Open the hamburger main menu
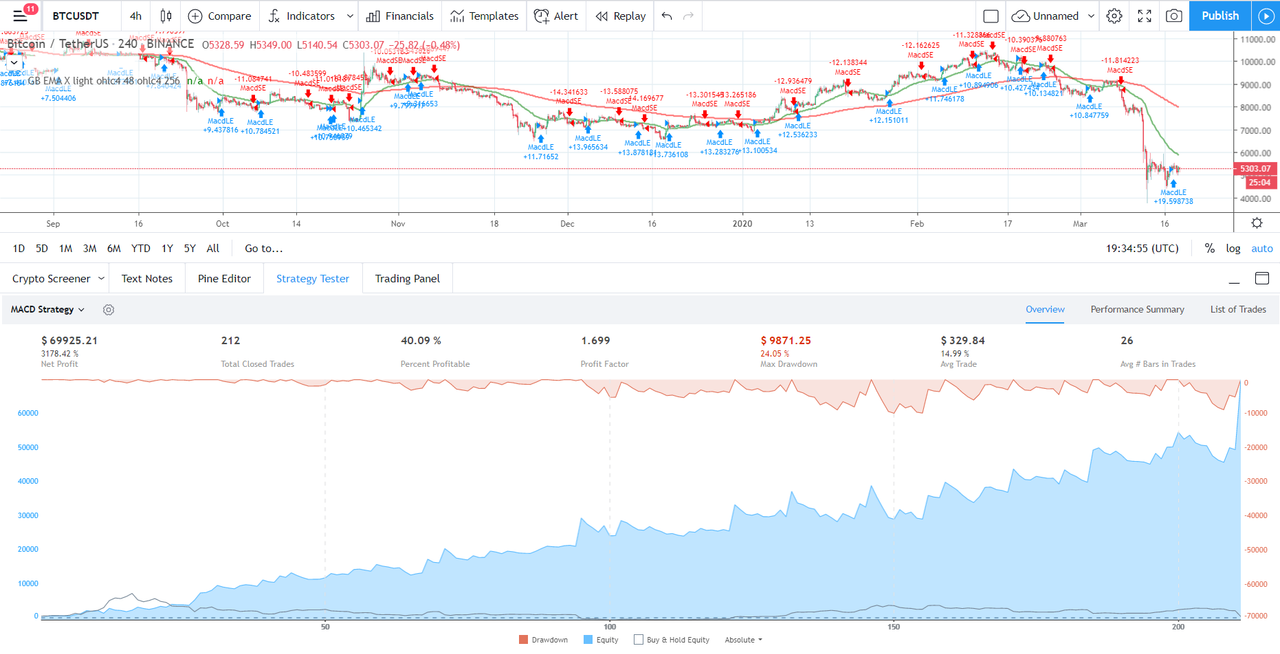Viewport: 1280px width, 654px height. pyautogui.click(x=20, y=16)
